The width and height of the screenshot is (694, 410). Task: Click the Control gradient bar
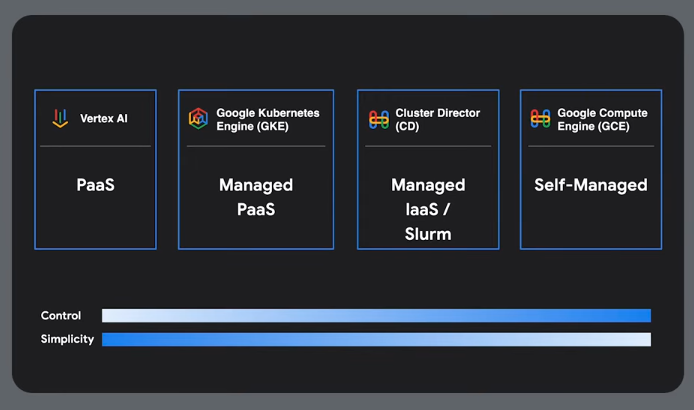[376, 316]
